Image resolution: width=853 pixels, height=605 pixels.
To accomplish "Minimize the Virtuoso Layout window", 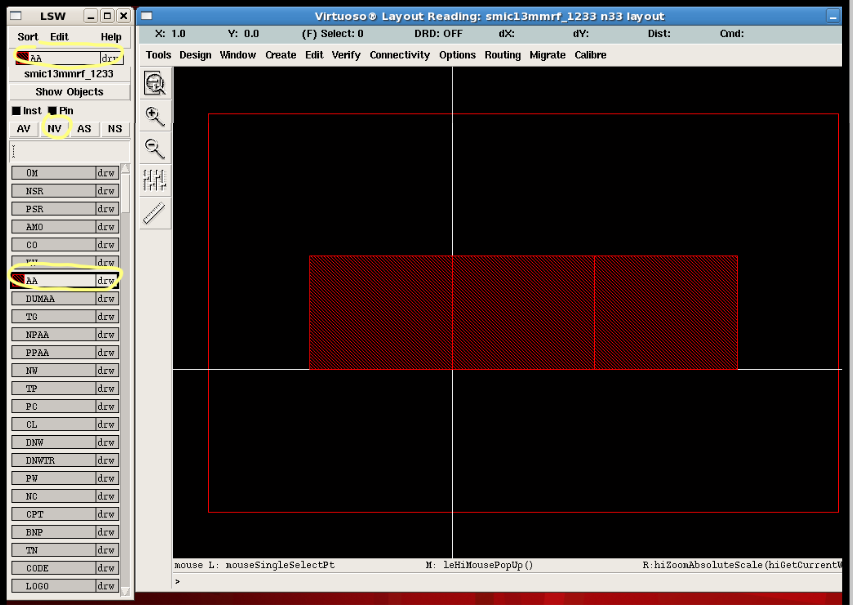I will (833, 16).
